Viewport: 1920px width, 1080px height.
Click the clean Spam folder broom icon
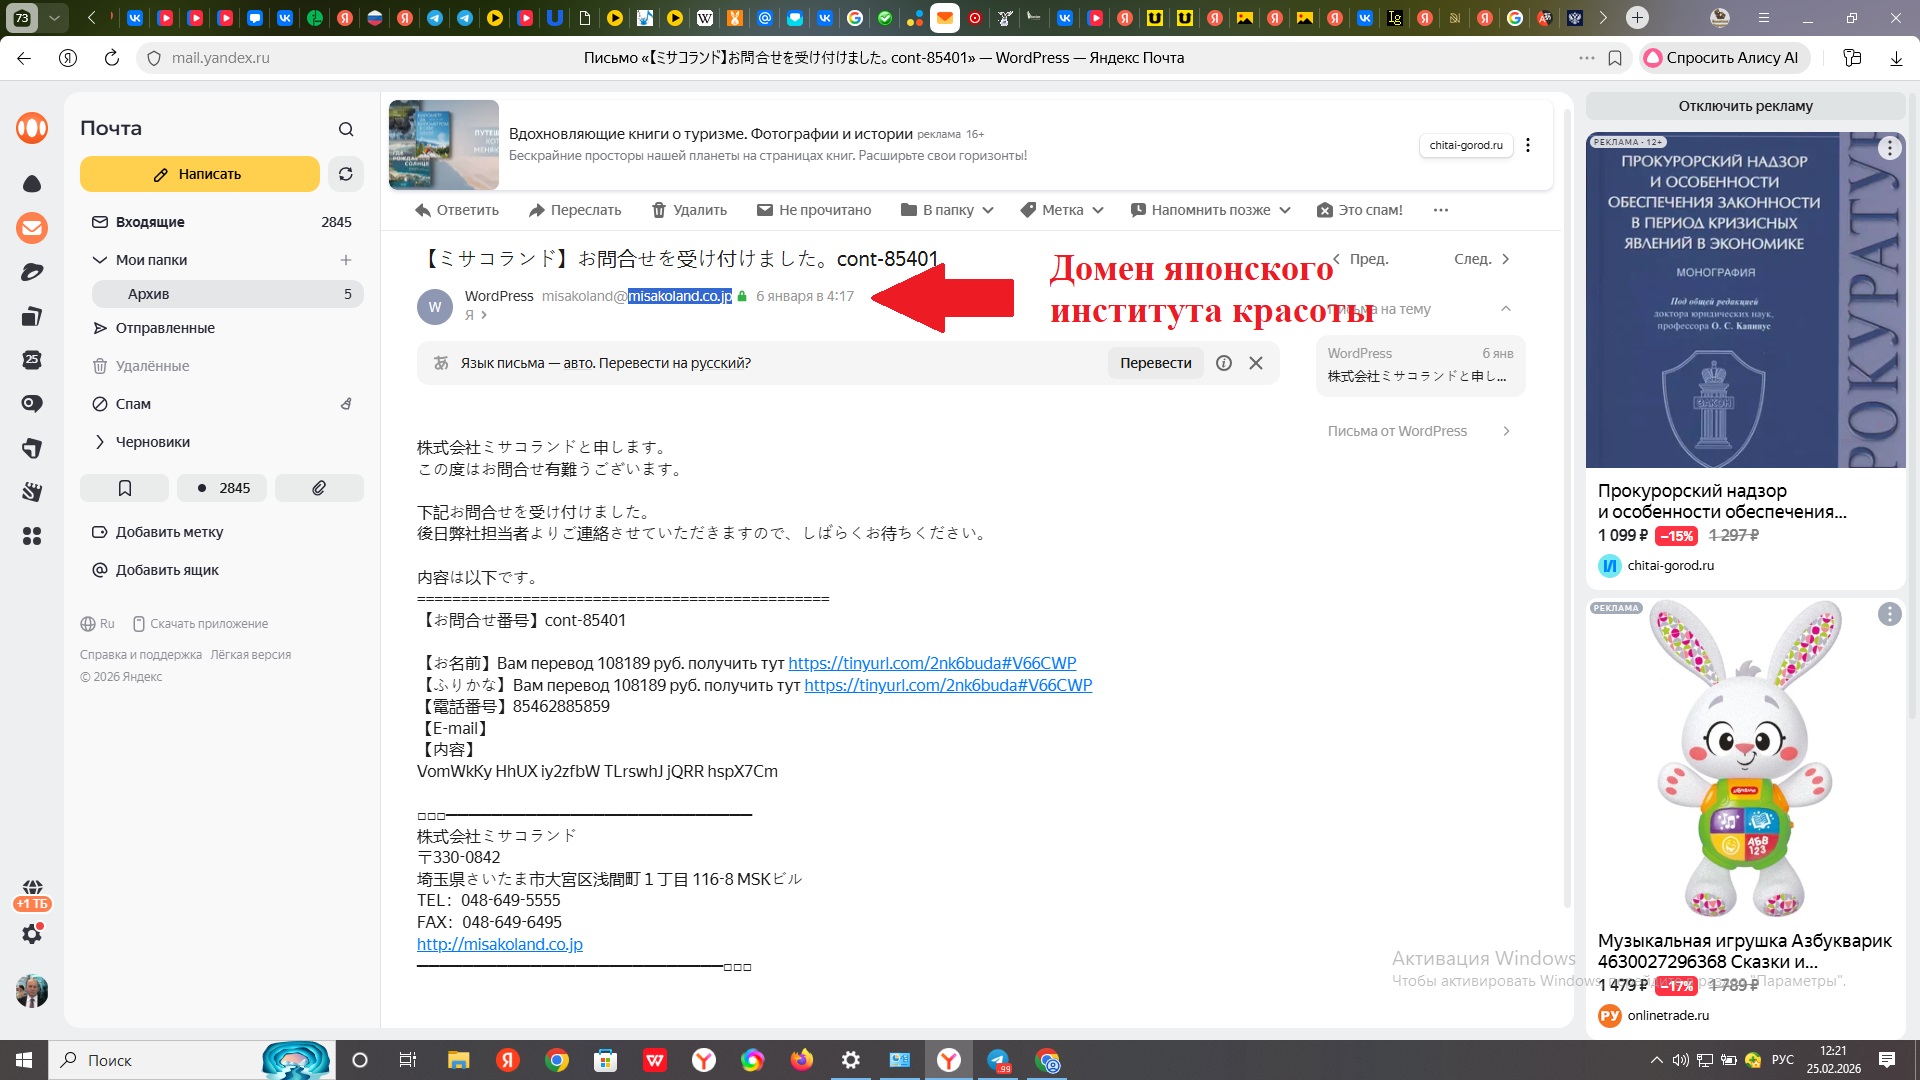(346, 404)
